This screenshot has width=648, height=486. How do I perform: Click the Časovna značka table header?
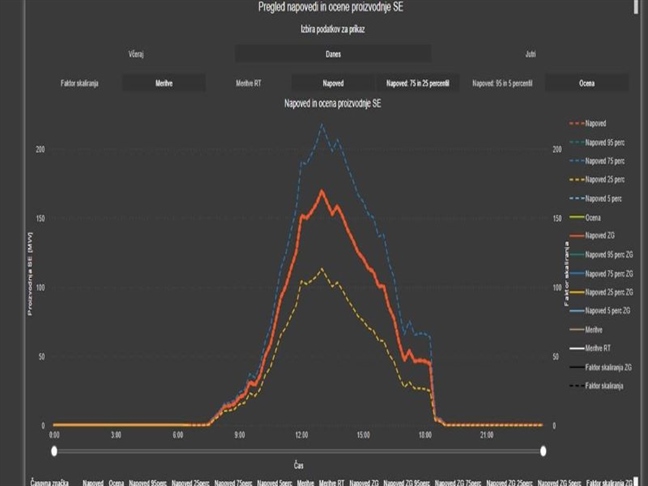(x=50, y=482)
